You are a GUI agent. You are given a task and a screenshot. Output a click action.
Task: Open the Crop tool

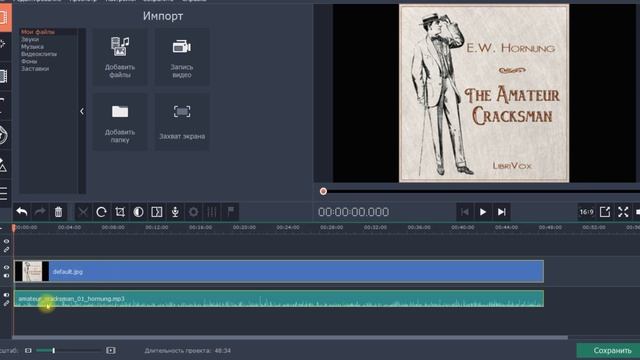[120, 212]
